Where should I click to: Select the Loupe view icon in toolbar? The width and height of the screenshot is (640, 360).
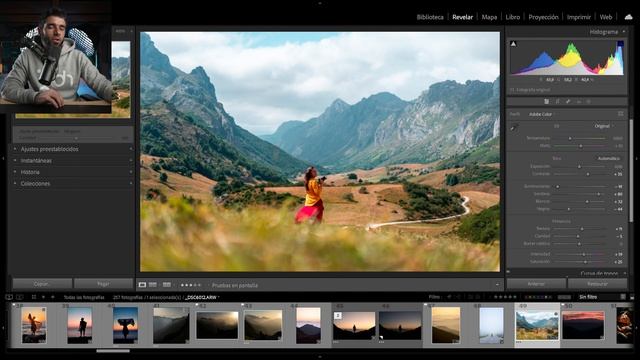[x=142, y=284]
